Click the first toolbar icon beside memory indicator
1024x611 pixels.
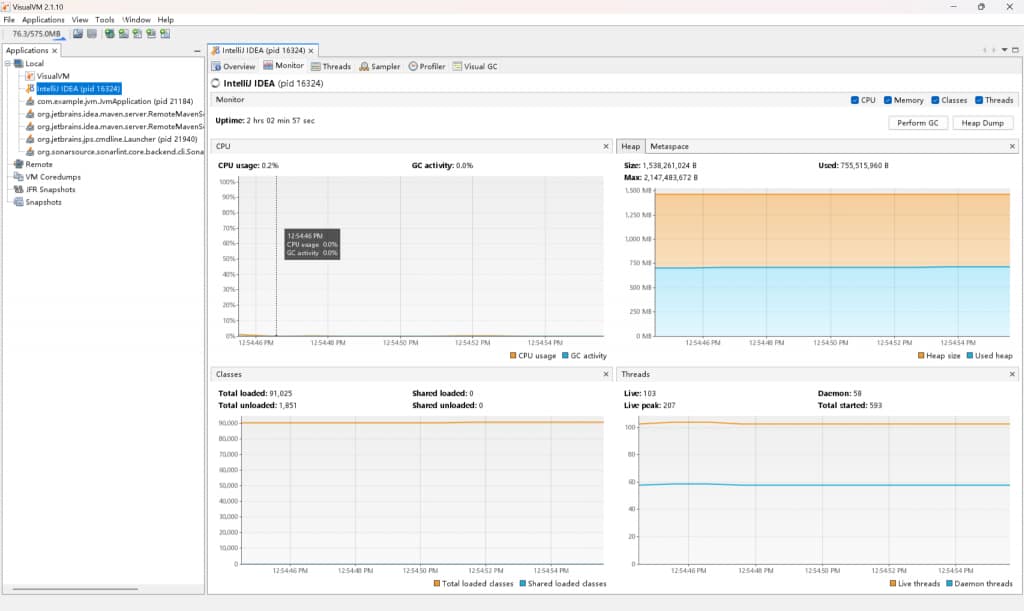(x=78, y=33)
